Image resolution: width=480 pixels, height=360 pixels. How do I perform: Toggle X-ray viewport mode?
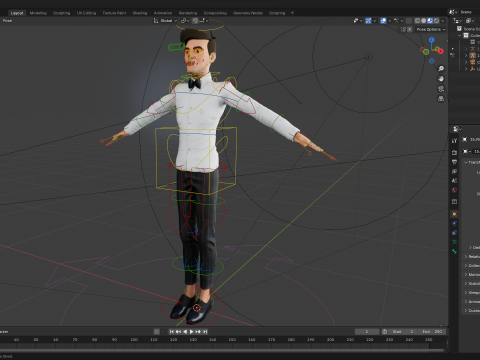(409, 21)
